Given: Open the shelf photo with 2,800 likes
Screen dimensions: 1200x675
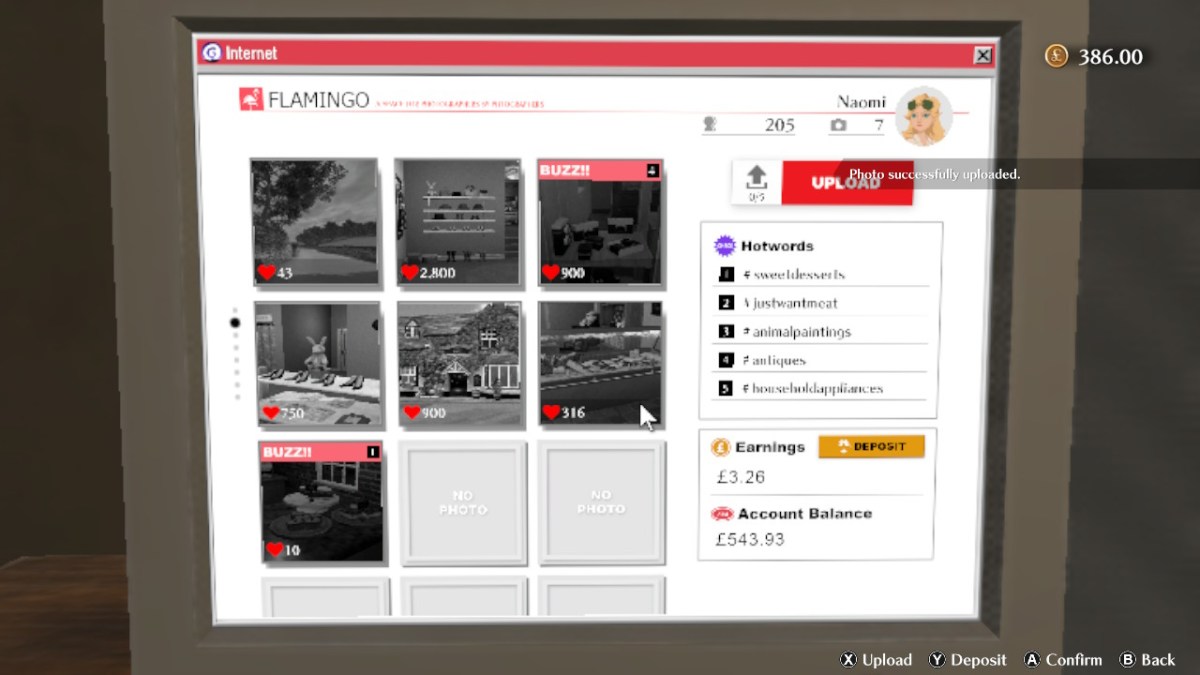Looking at the screenshot, I should click(x=457, y=222).
